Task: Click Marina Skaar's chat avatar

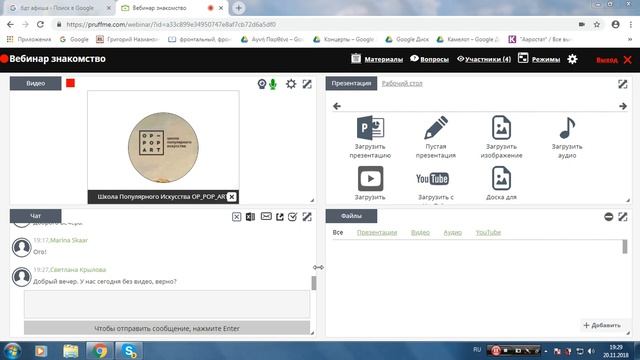Action: [x=21, y=247]
